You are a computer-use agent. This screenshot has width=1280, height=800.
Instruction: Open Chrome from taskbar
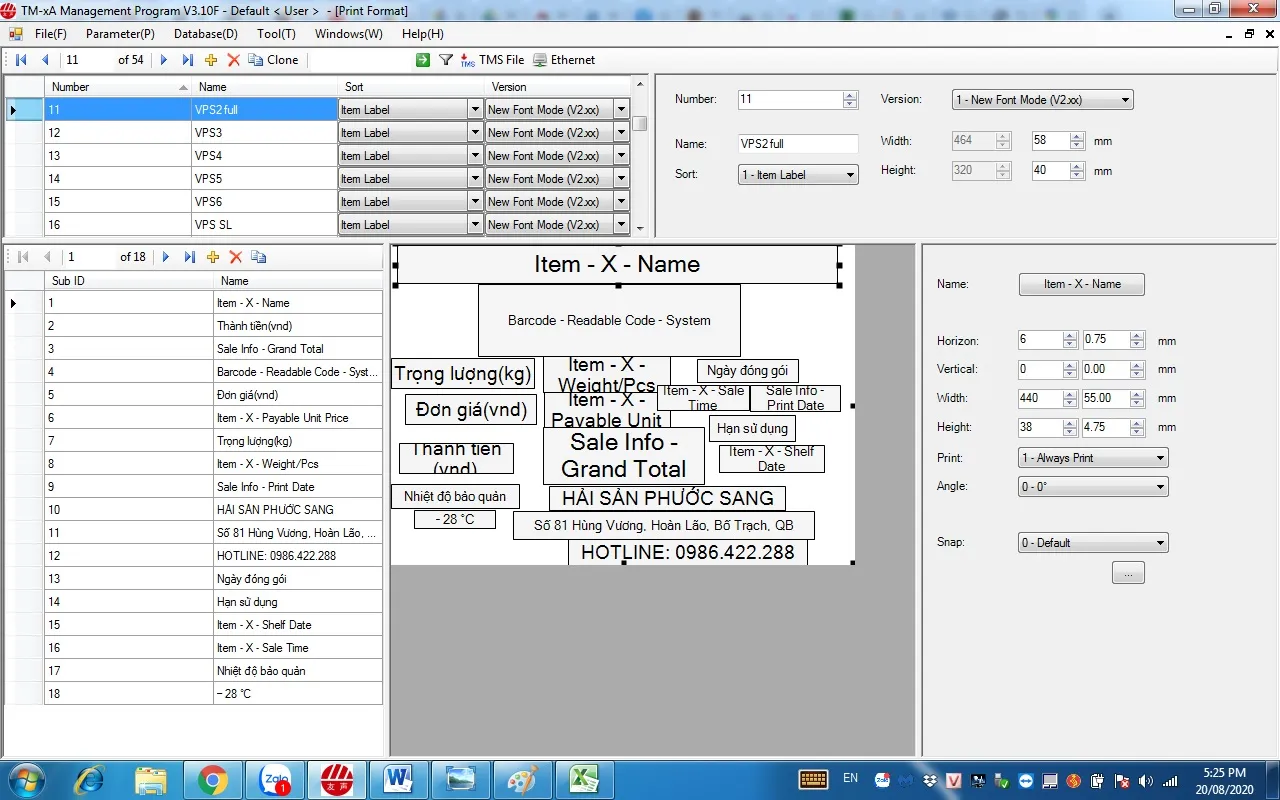pos(212,779)
